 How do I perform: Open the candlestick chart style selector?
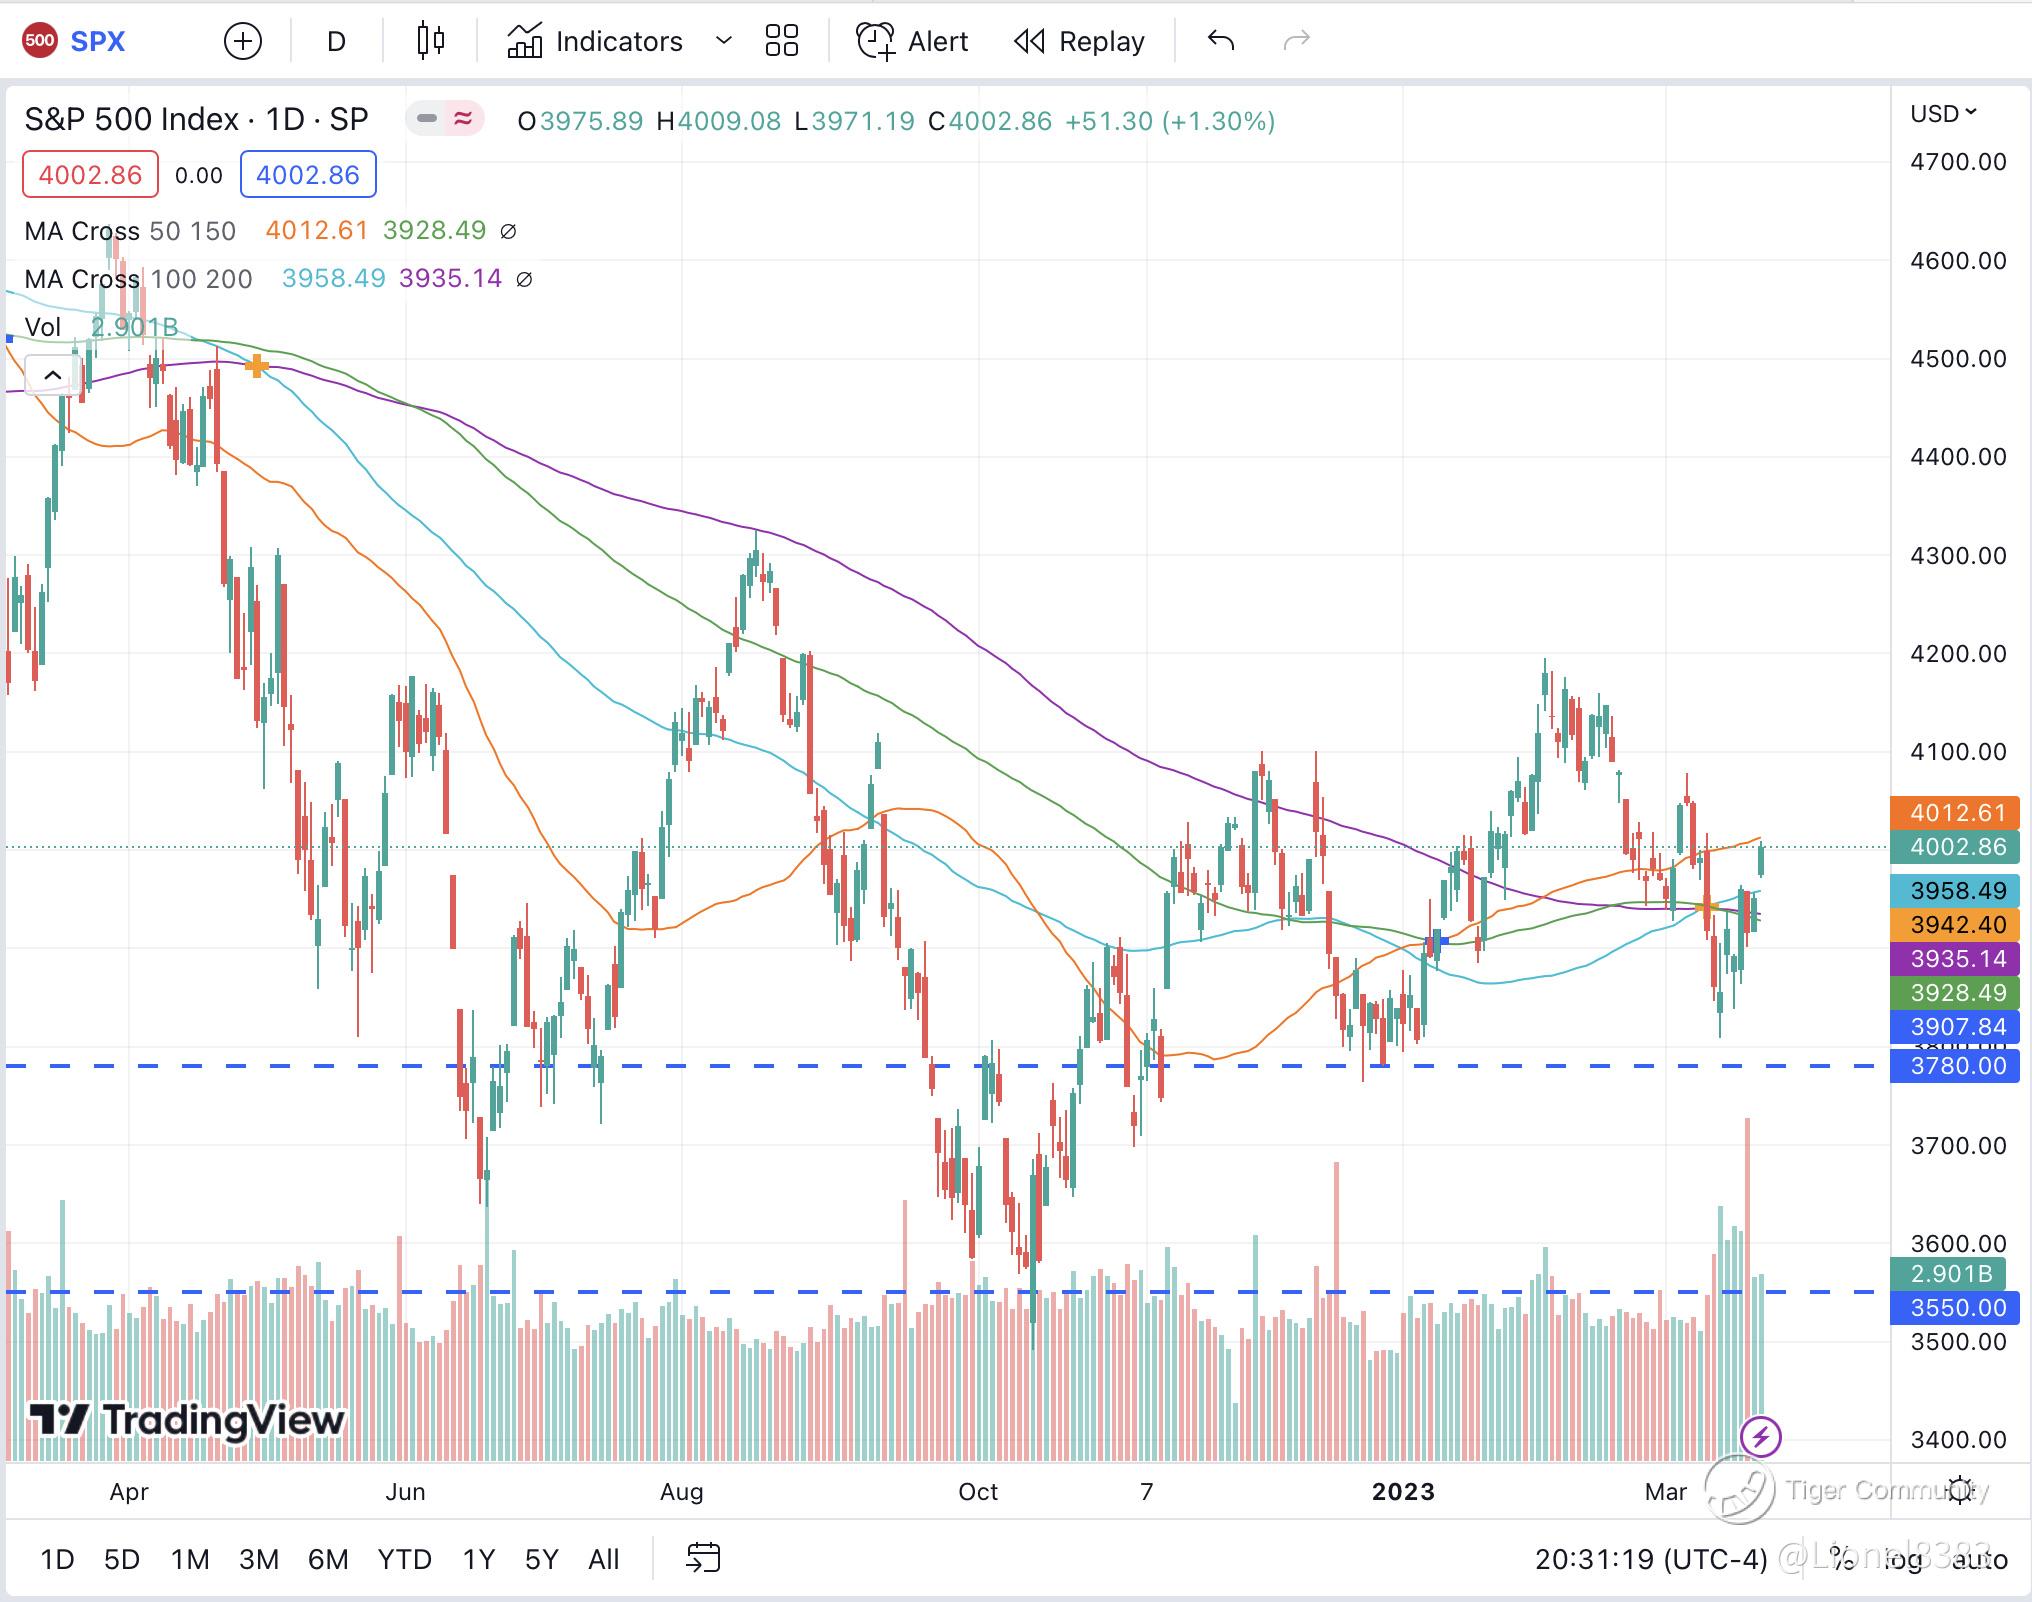click(x=431, y=41)
